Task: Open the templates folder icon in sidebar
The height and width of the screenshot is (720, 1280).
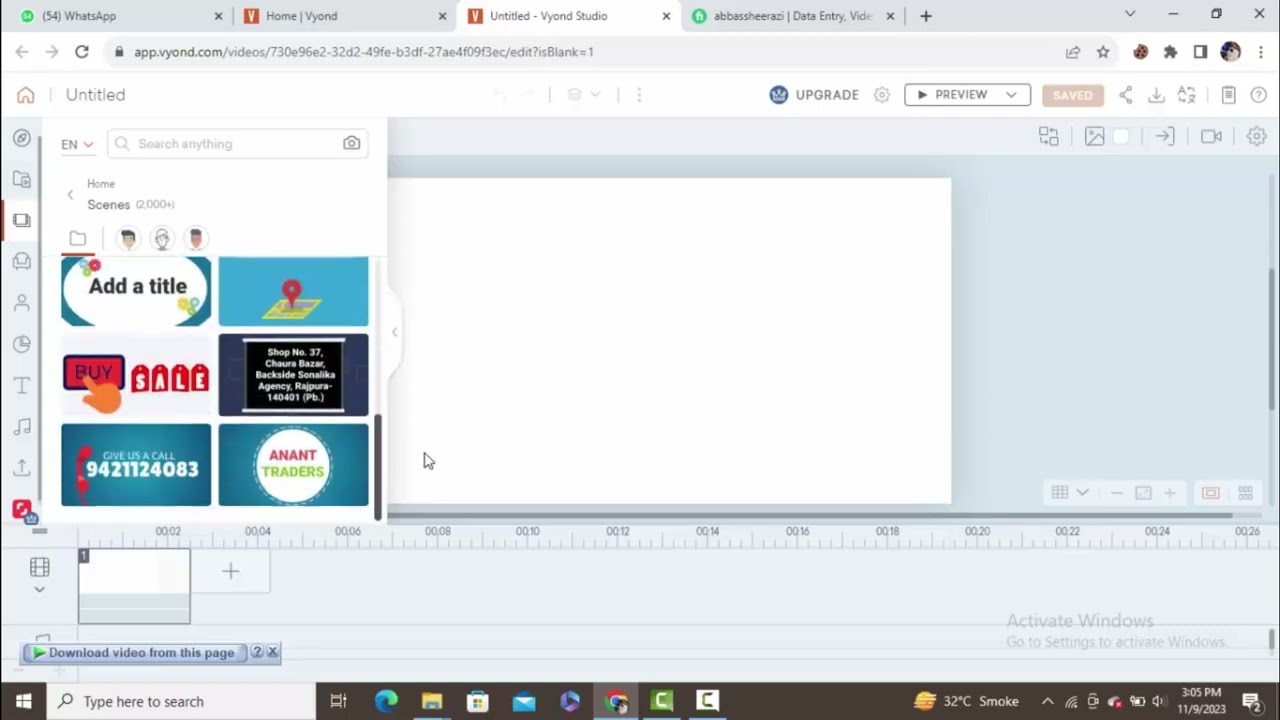Action: point(22,179)
